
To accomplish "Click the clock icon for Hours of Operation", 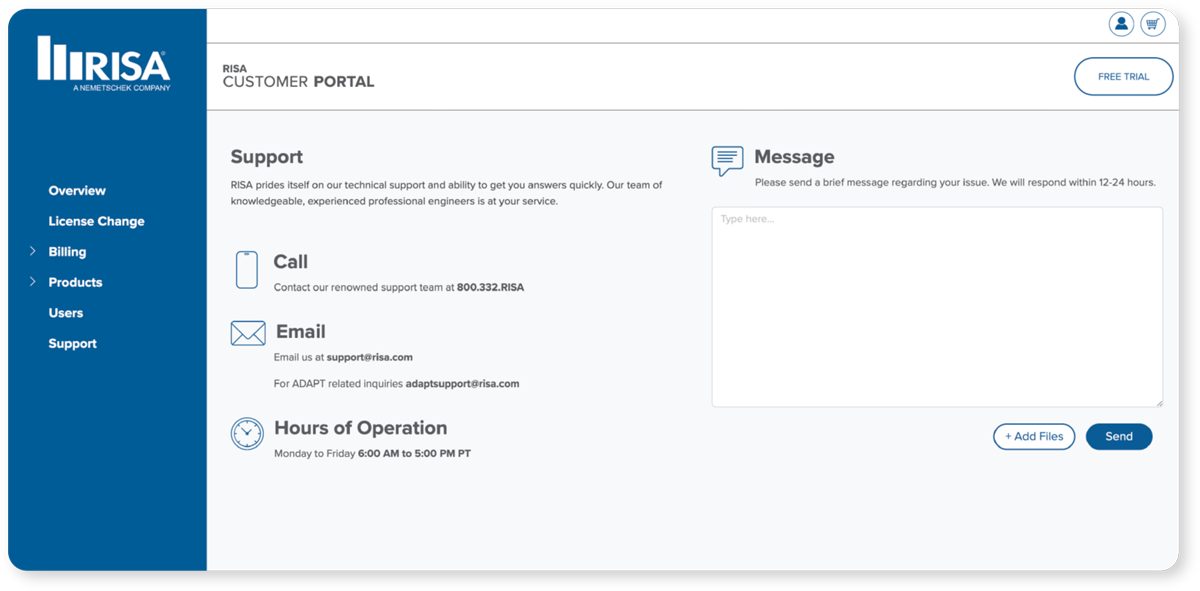I will [247, 434].
